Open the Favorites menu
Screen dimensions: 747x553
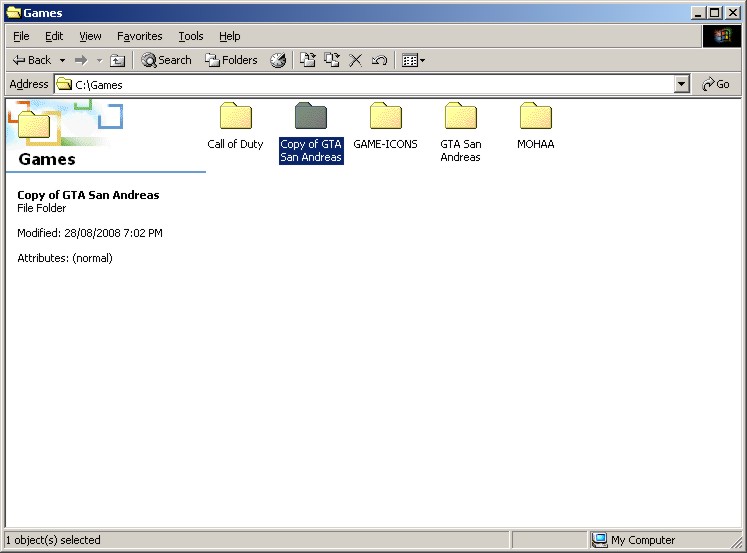click(x=140, y=36)
